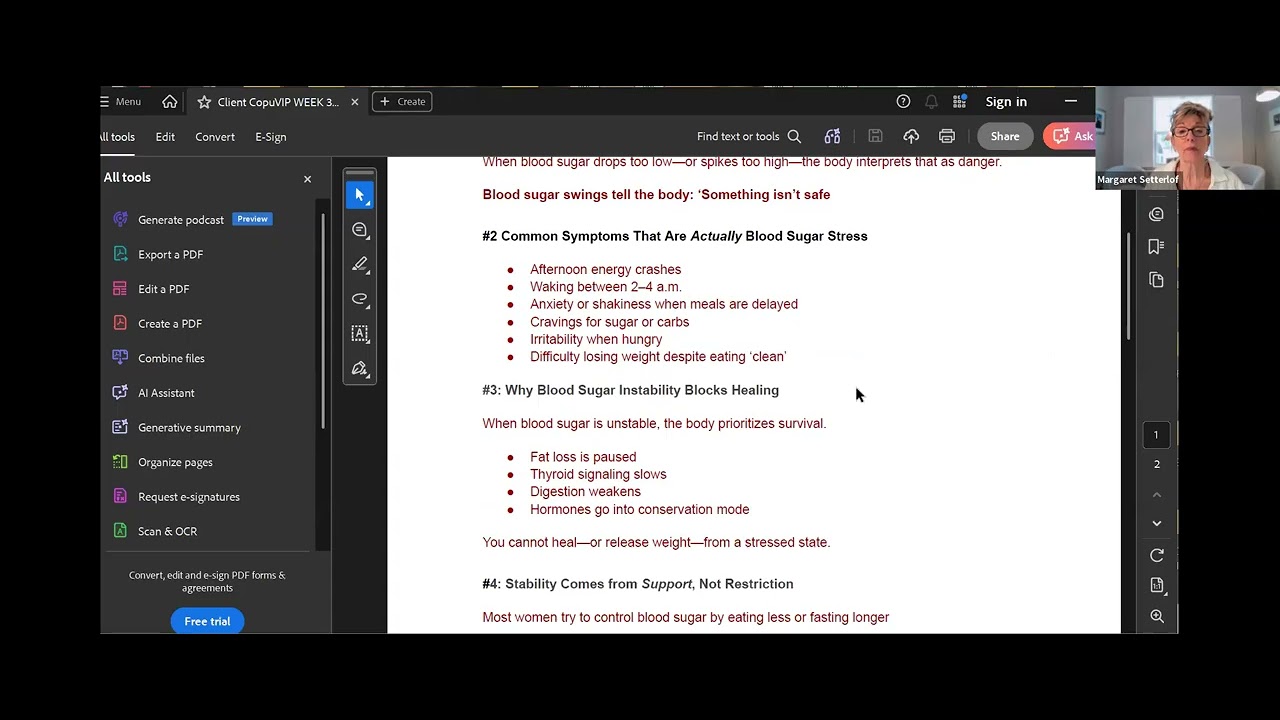Viewport: 1280px width, 720px height.
Task: Go to previous page with up chevron
Action: (x=1157, y=495)
